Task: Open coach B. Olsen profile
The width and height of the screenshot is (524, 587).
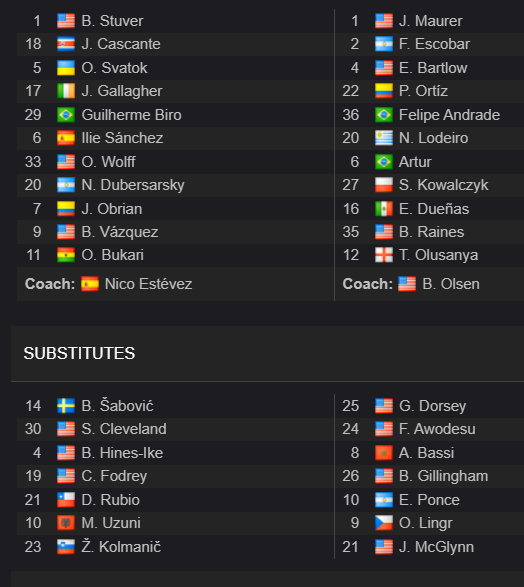Action: pyautogui.click(x=451, y=284)
